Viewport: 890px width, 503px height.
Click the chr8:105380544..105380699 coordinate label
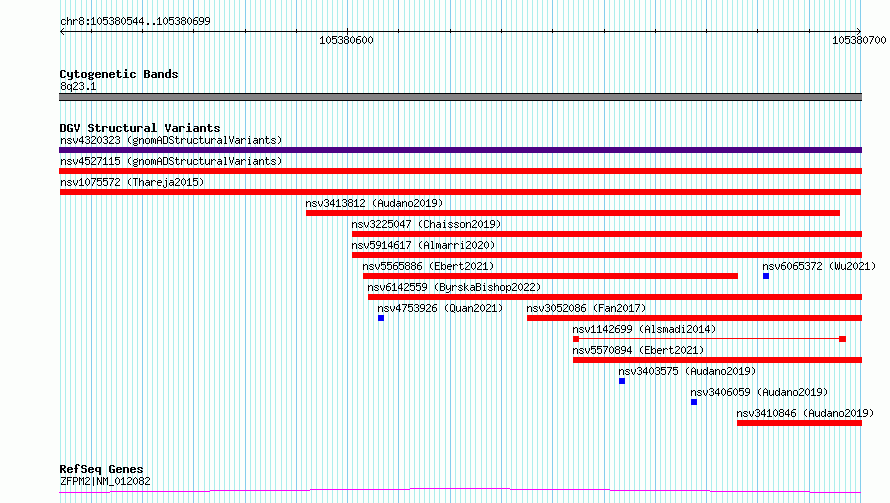click(x=135, y=21)
